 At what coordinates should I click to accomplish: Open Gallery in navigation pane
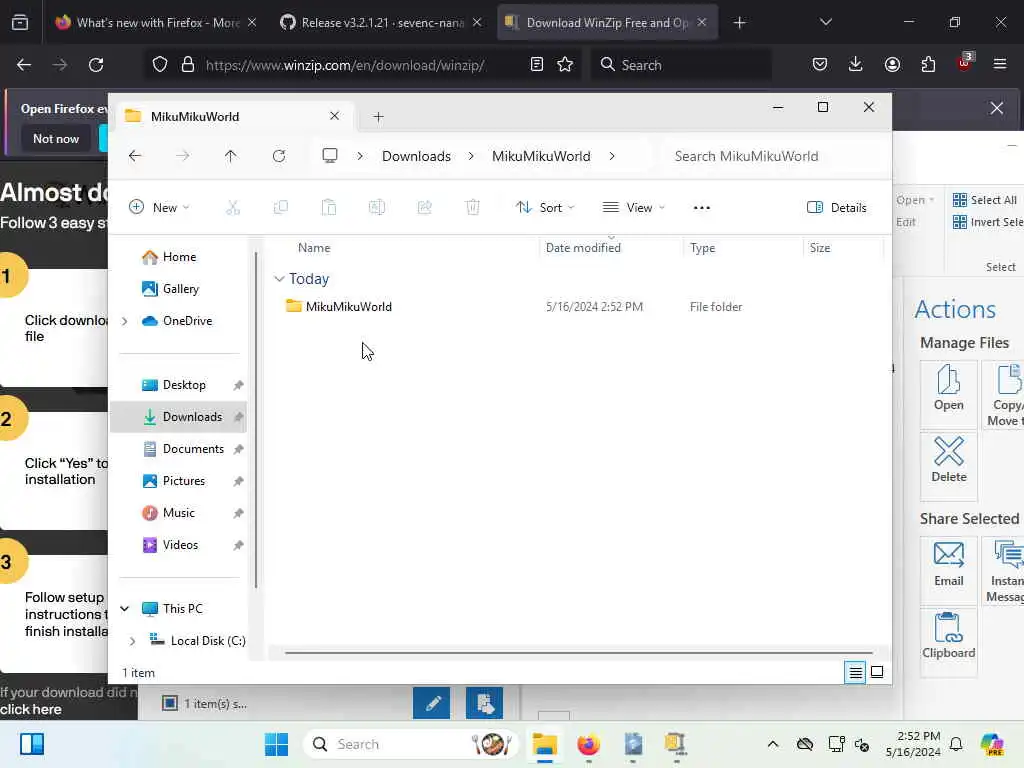pyautogui.click(x=180, y=289)
